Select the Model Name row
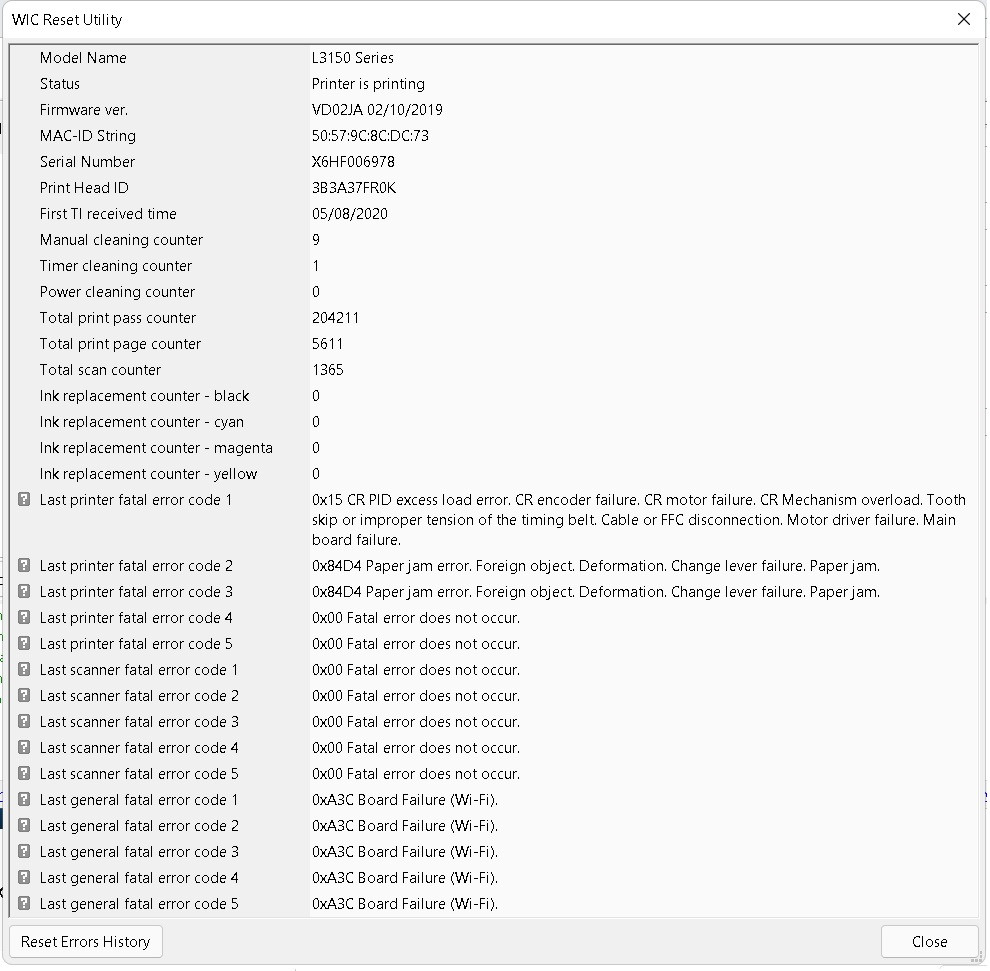 [x=494, y=58]
